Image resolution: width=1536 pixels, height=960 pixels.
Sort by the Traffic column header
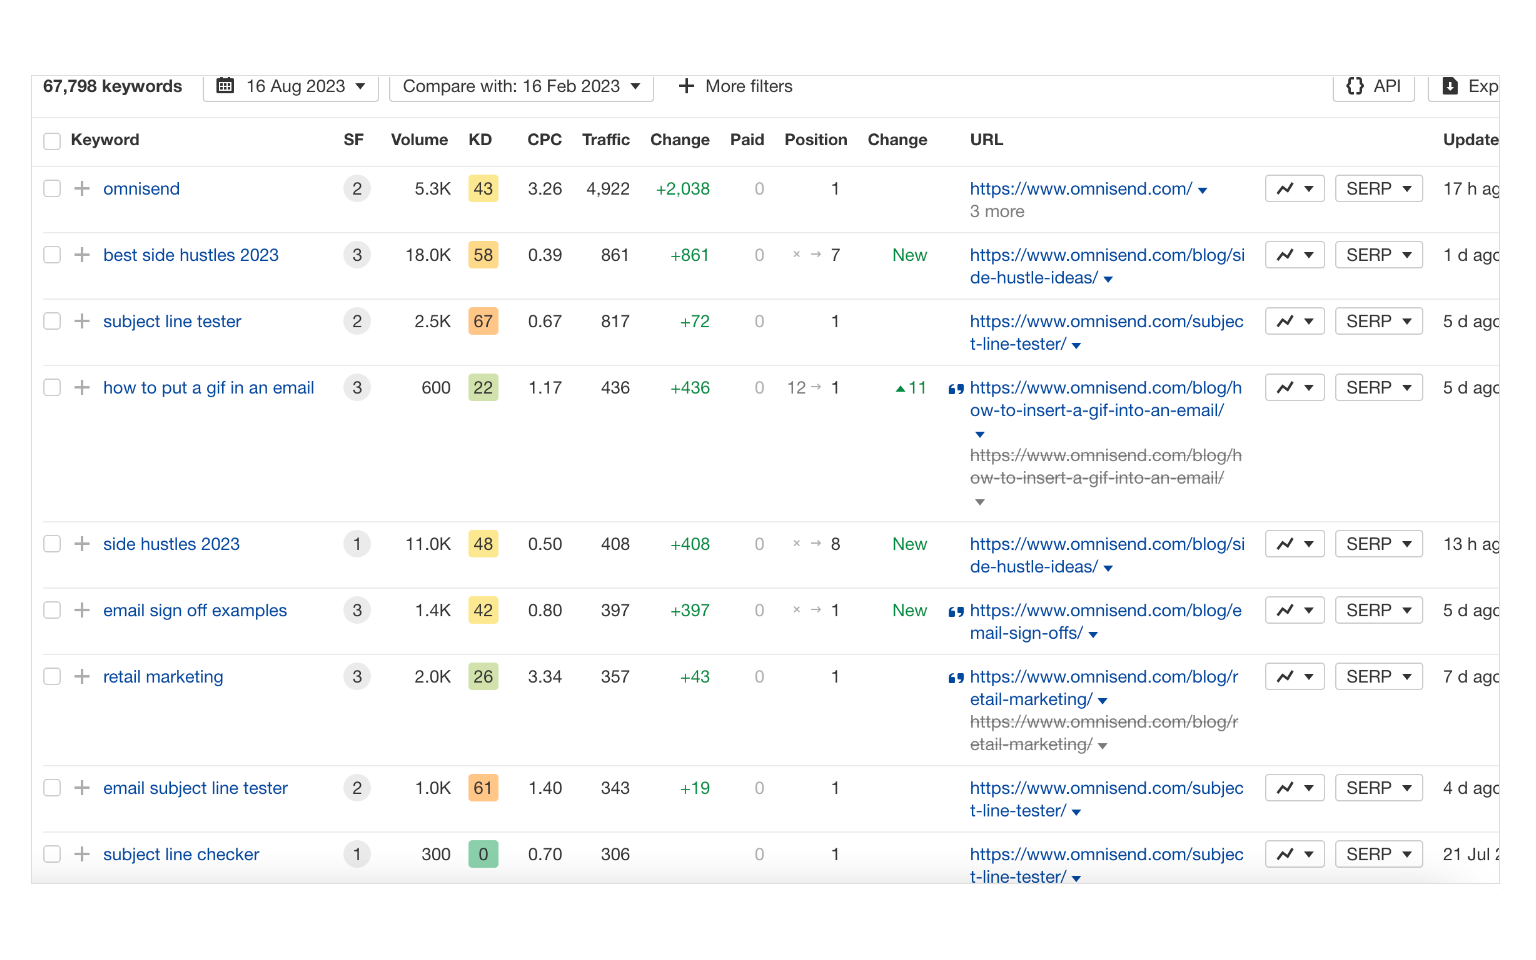(x=606, y=140)
